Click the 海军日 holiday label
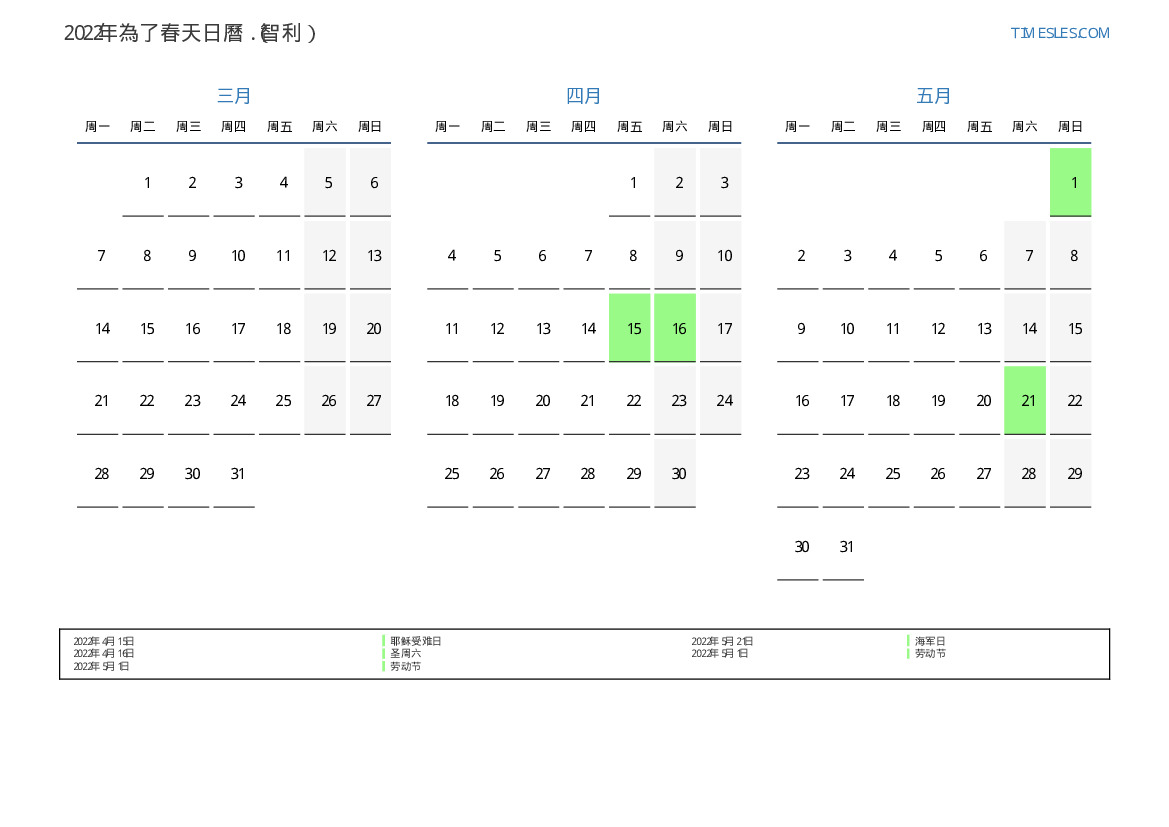This screenshot has height=827, width=1169. (x=929, y=641)
